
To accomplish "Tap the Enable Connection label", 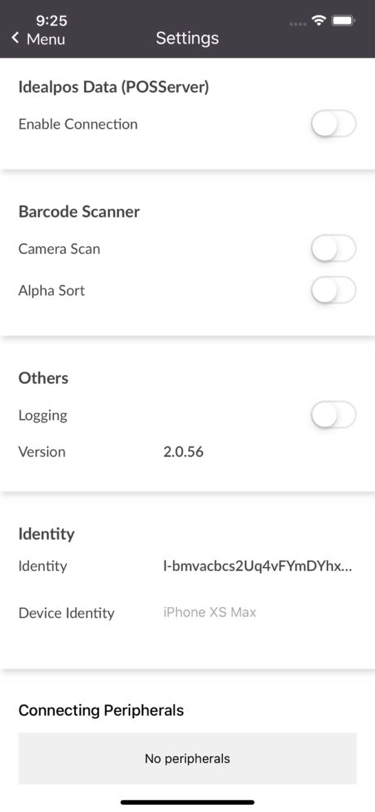I will point(78,124).
